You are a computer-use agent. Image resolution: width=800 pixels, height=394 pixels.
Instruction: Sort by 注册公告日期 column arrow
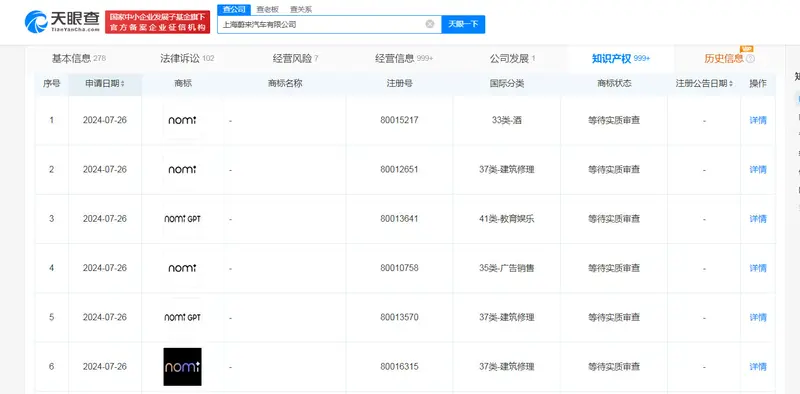[x=731, y=84]
